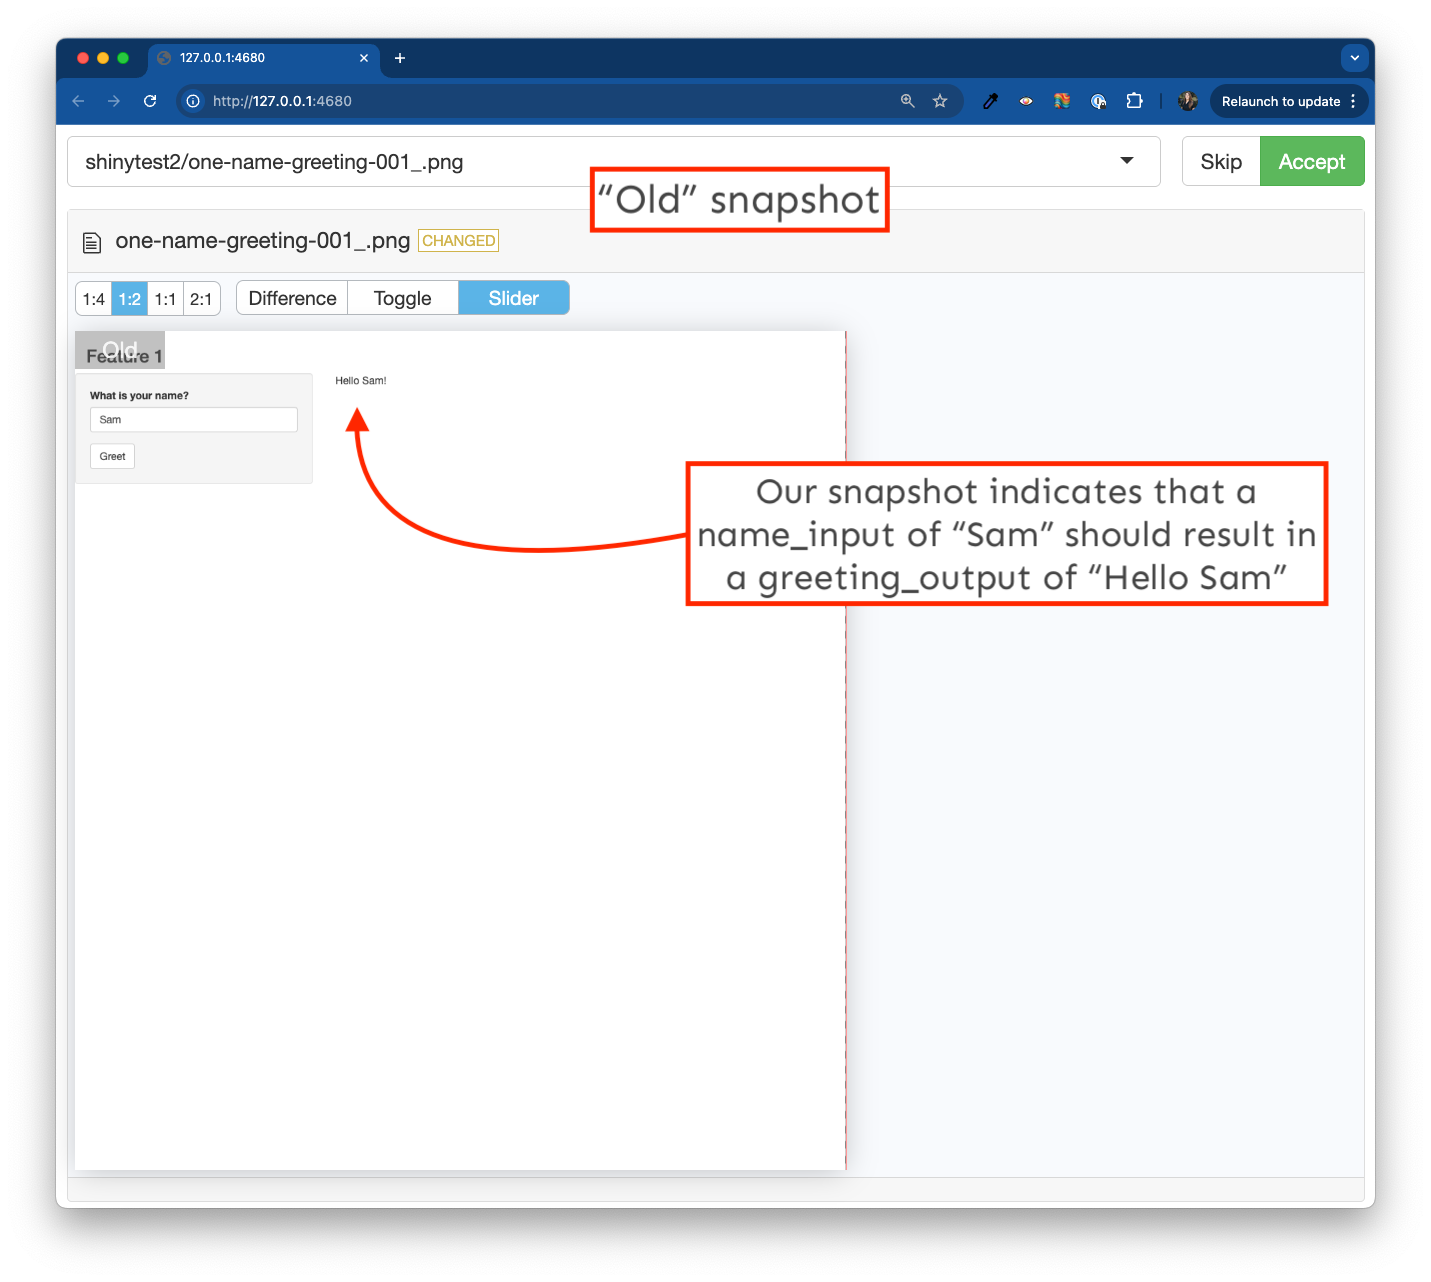View site information icon beside the URL

pyautogui.click(x=193, y=101)
